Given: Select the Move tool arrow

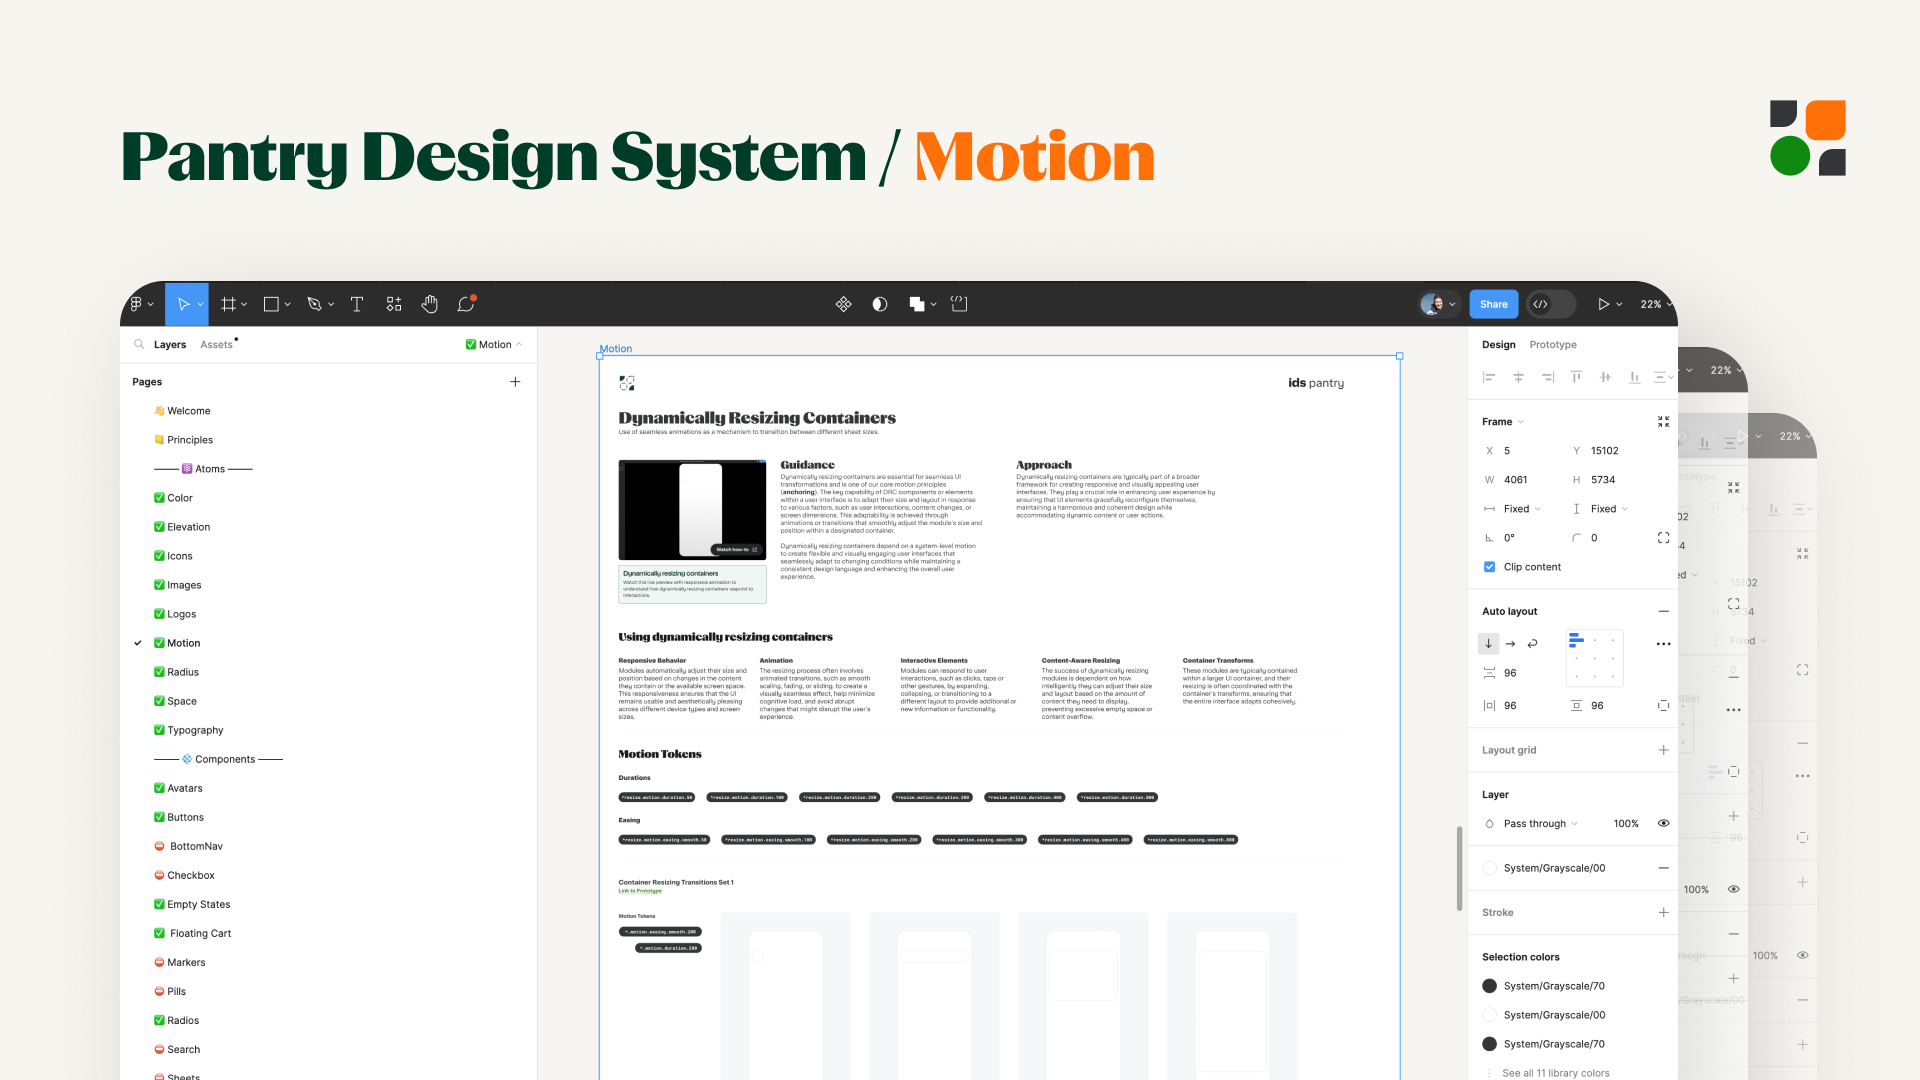Looking at the screenshot, I should 183,304.
